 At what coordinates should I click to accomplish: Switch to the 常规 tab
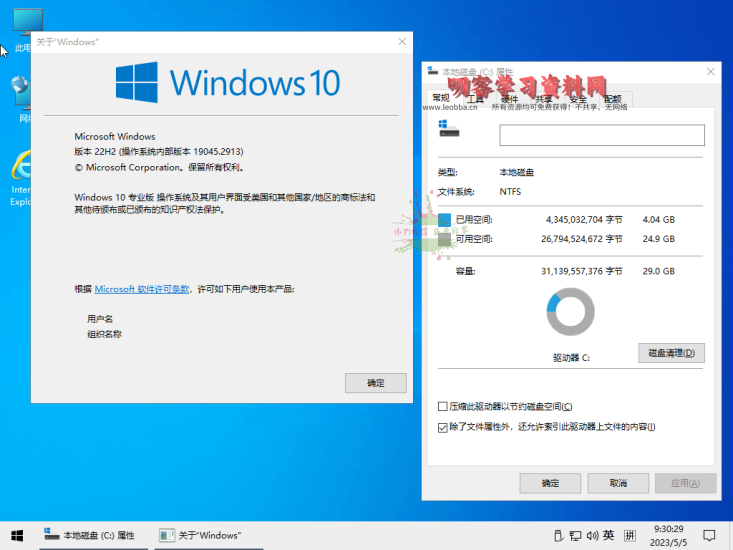pos(441,98)
